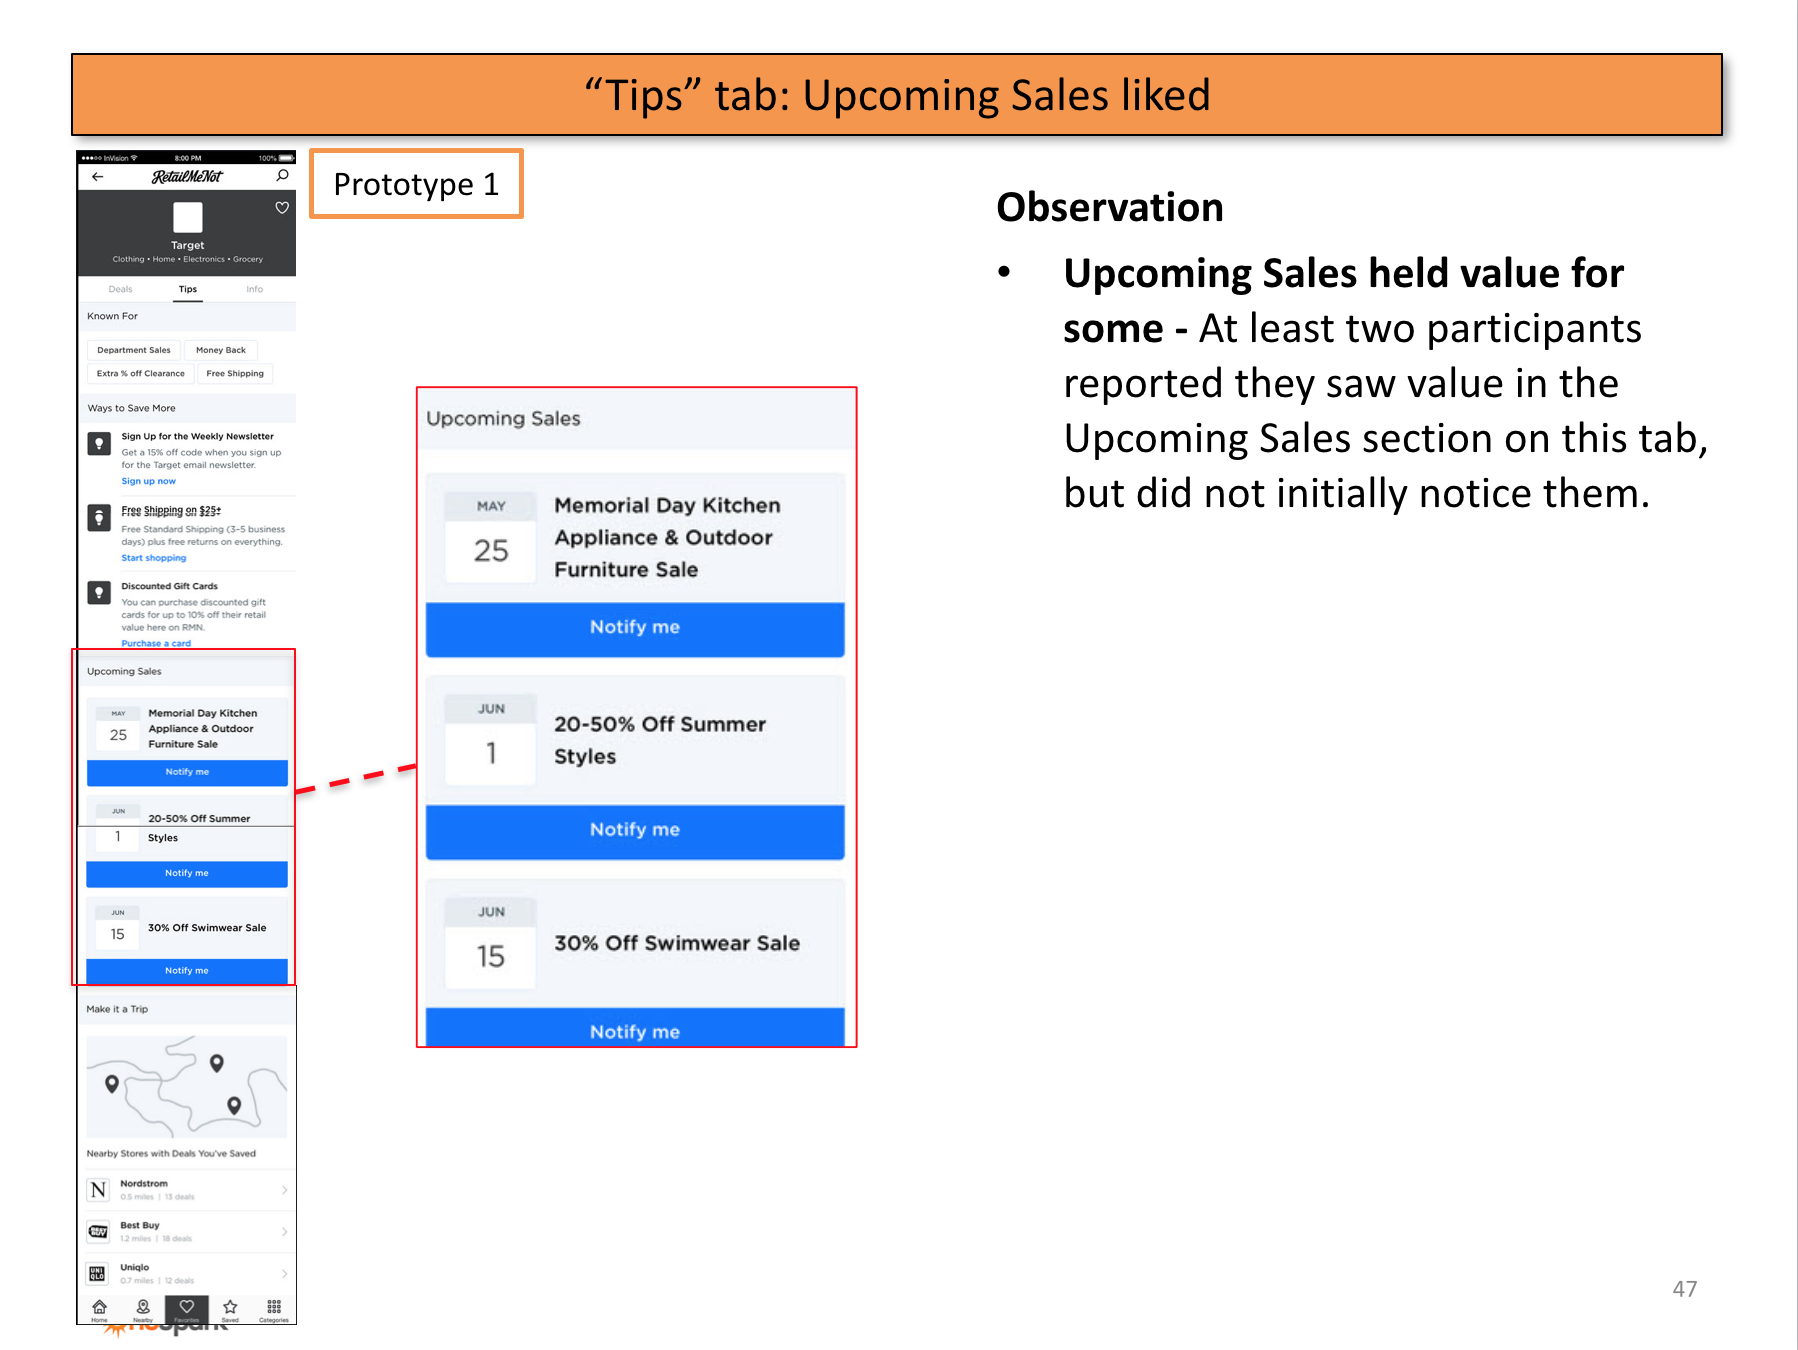Screen dimensions: 1798x1350
Task: Click the slide title "Tips tab: Upcoming Sales liked"
Action: (x=897, y=95)
